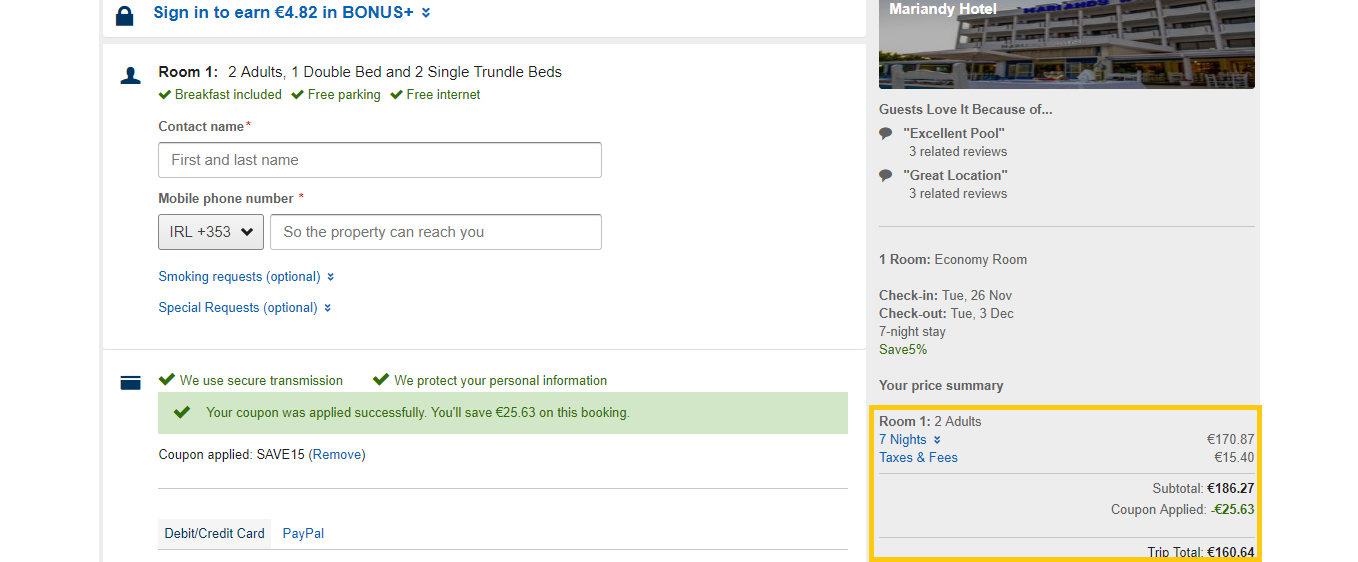This screenshot has height=562, width=1358.
Task: Expand the 7 Nights price breakdown
Action: pos(910,440)
